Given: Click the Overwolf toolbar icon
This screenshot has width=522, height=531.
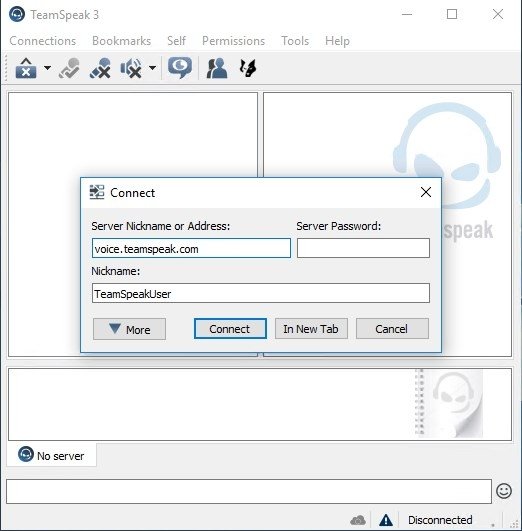Looking at the screenshot, I should 248,68.
